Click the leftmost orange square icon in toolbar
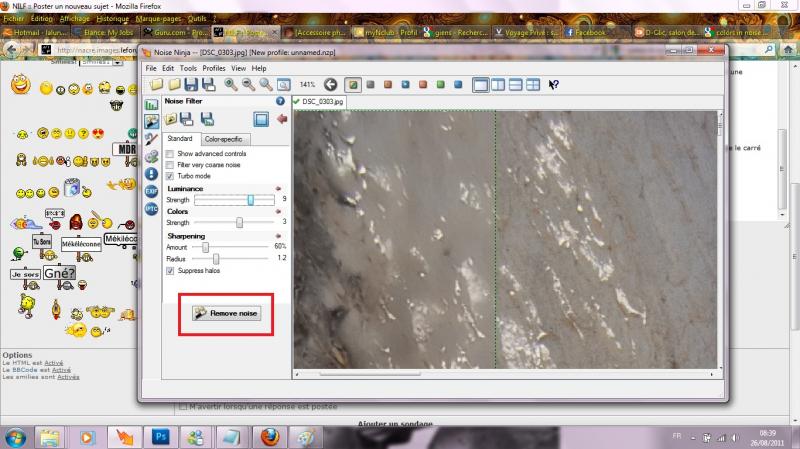Viewport: 800px width, 449px height. coord(388,85)
